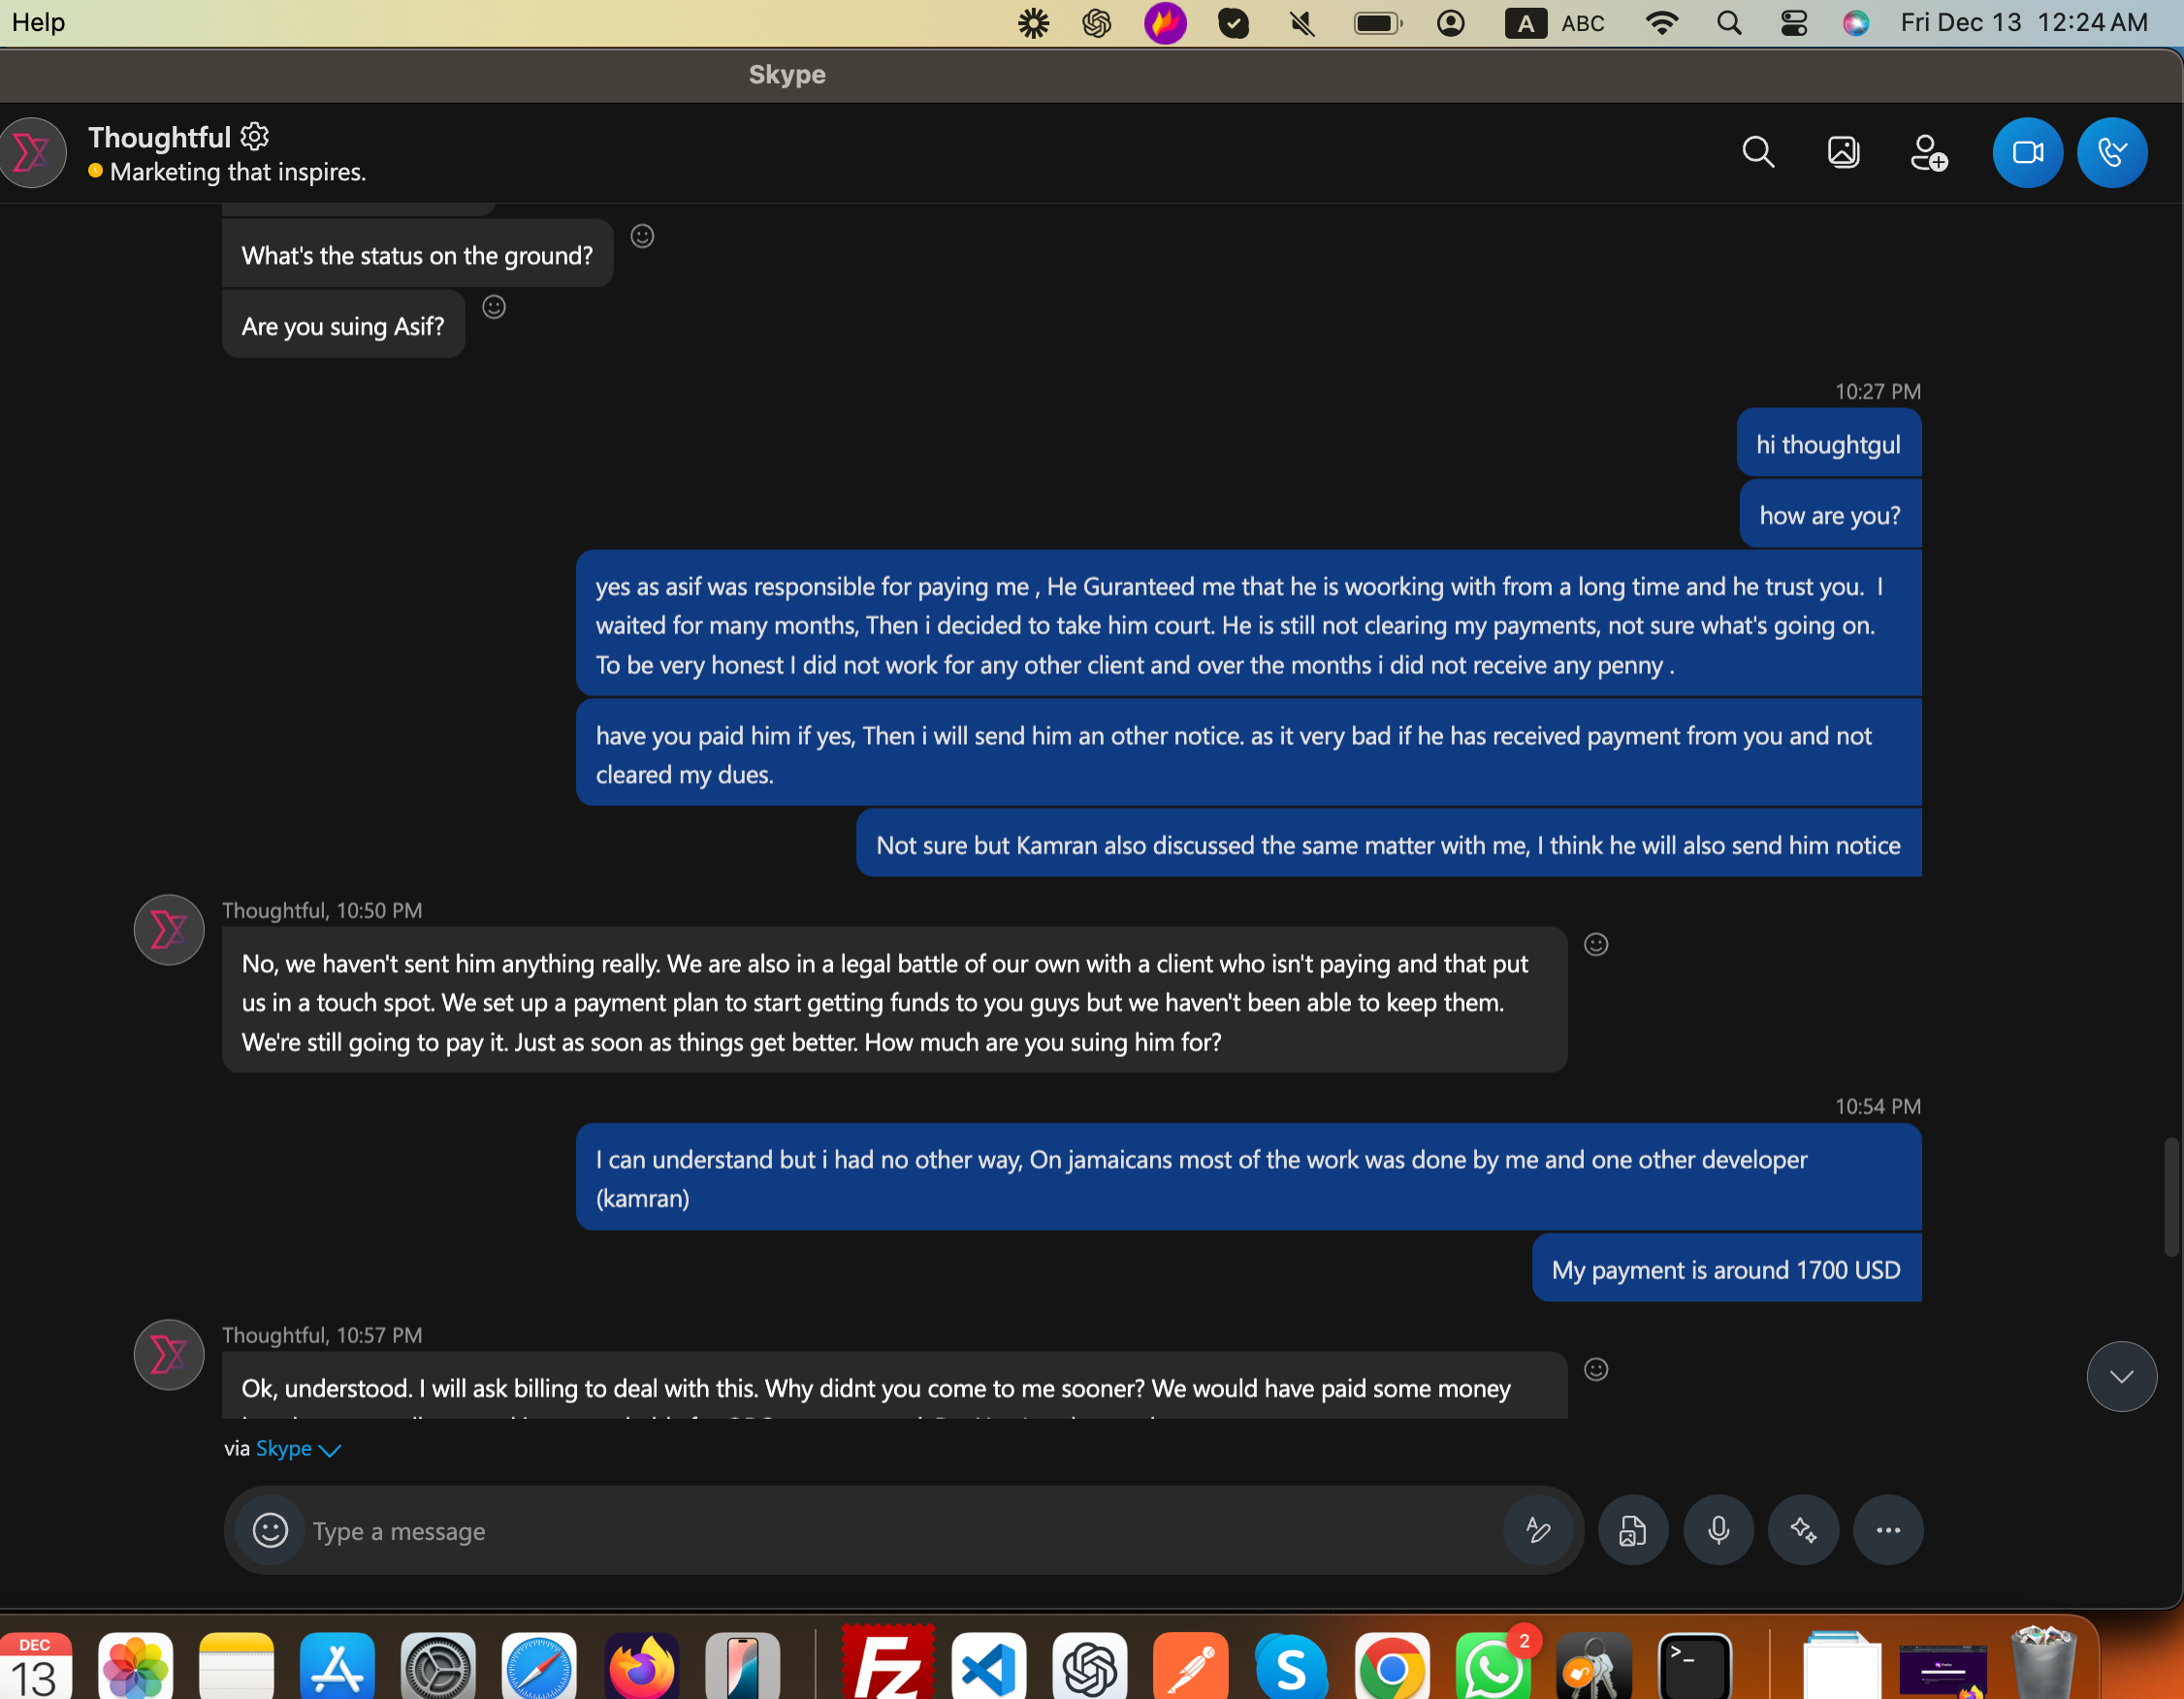The image size is (2184, 1699).
Task: Click the "Type a message" field
Action: 900,1531
